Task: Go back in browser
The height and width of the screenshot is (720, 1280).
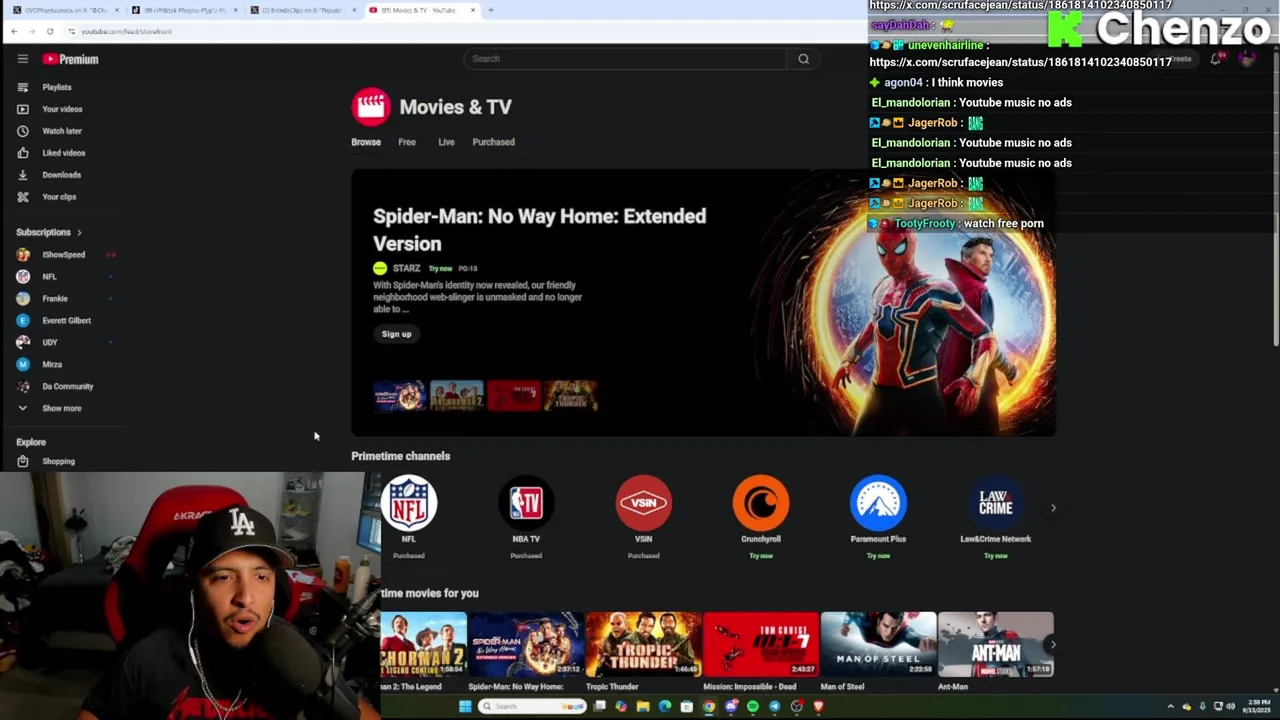Action: coord(14,31)
